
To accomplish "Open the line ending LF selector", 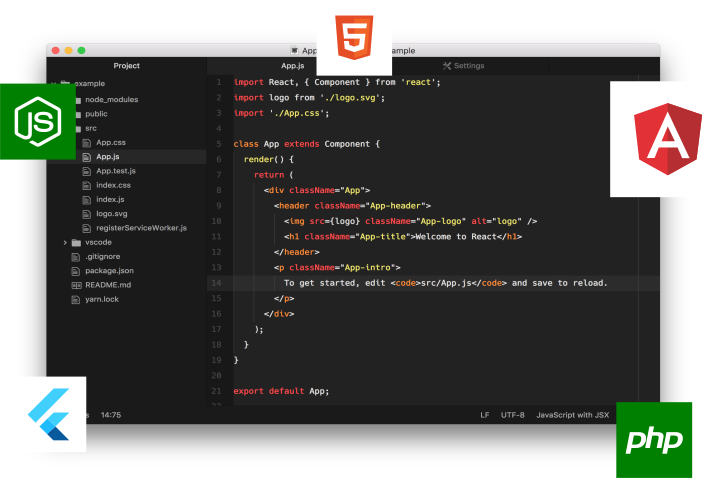I will (x=485, y=414).
